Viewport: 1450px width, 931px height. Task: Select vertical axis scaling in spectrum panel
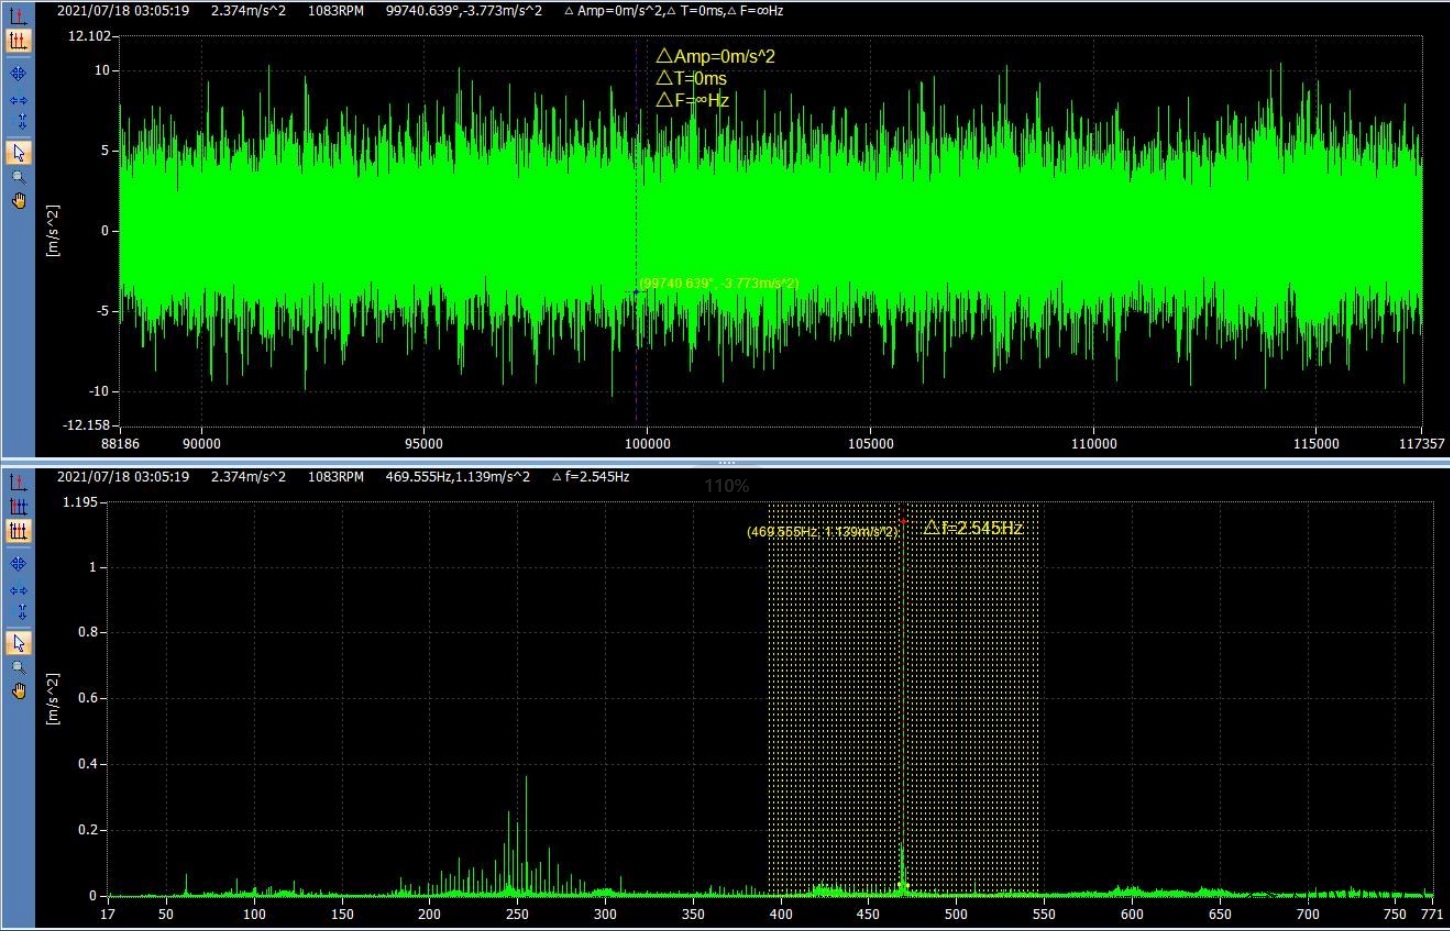tap(20, 611)
